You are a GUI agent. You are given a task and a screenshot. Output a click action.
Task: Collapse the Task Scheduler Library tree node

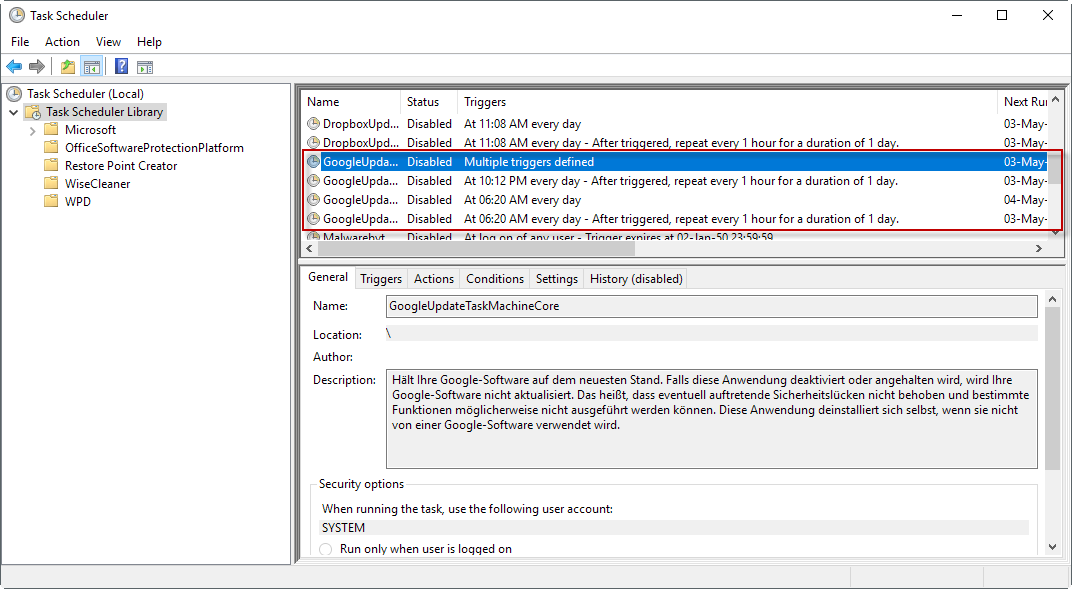click(14, 112)
